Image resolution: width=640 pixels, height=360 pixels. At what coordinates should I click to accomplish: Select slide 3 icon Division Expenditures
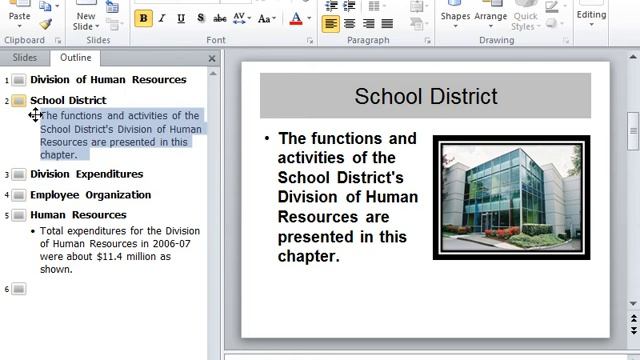[x=18, y=174]
